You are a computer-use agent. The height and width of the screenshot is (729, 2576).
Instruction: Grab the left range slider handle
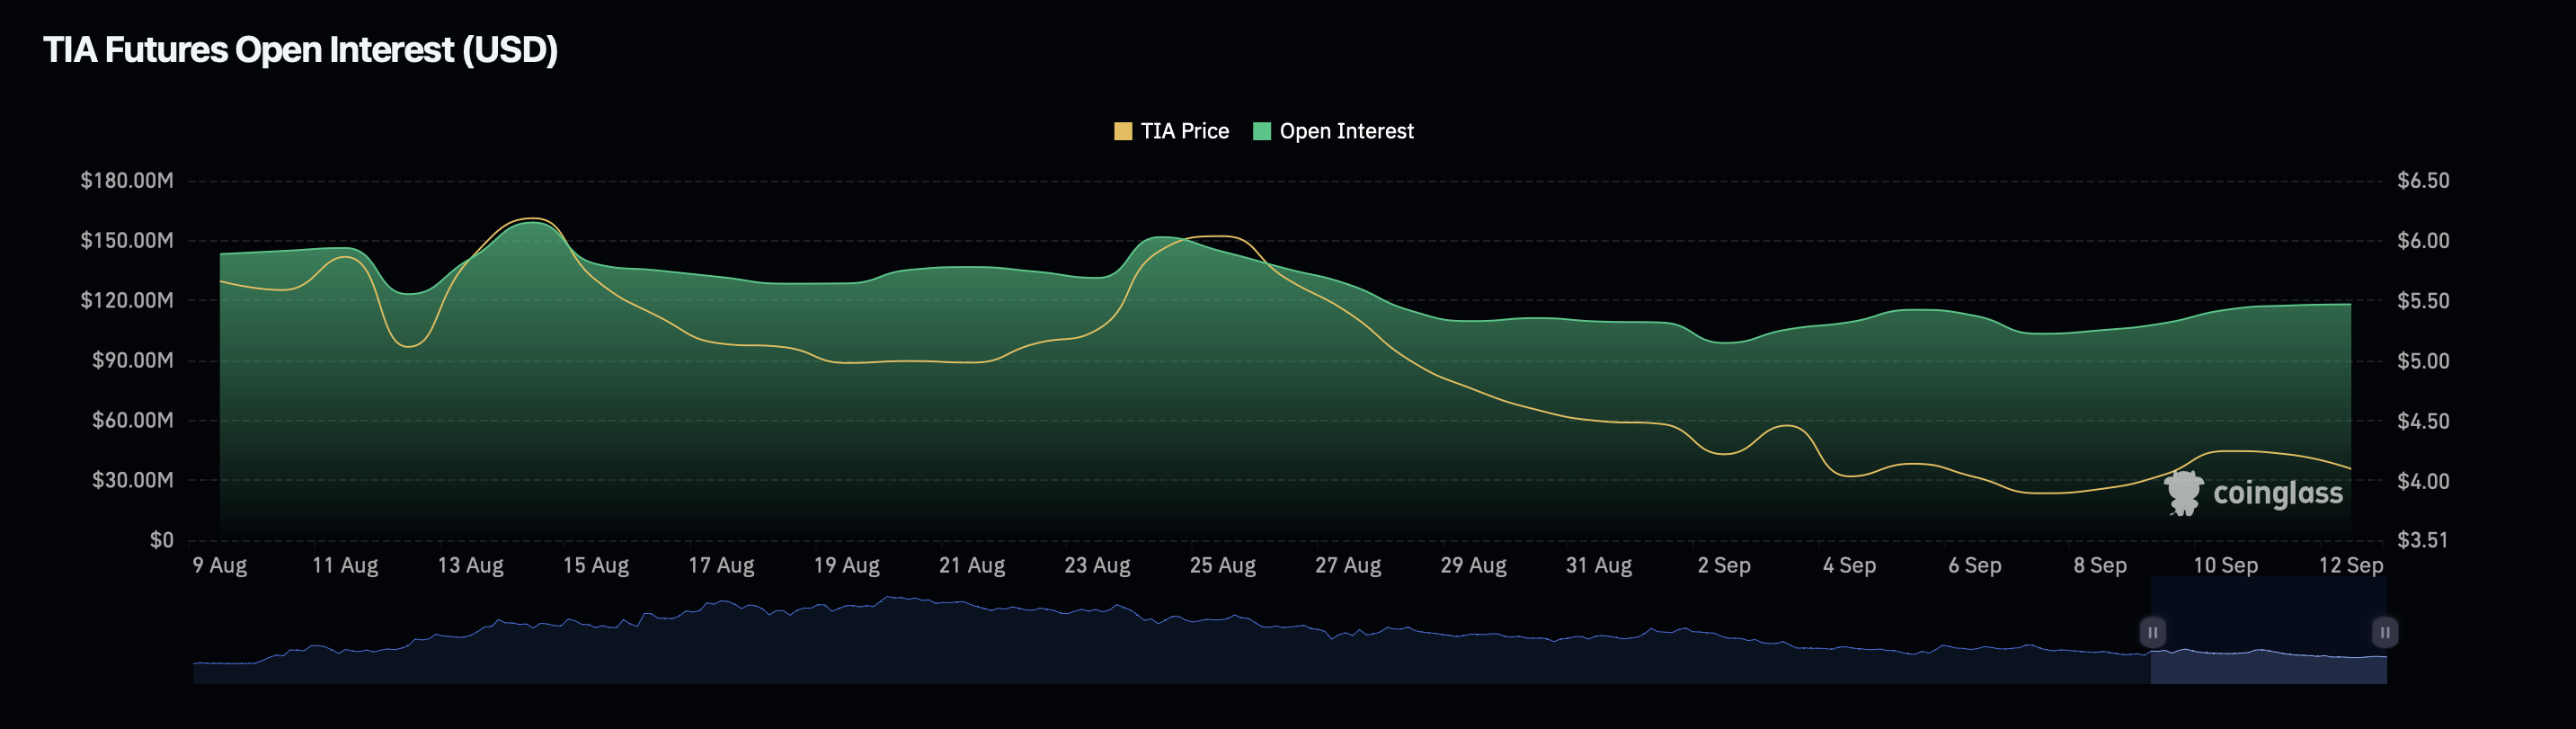tap(2152, 632)
